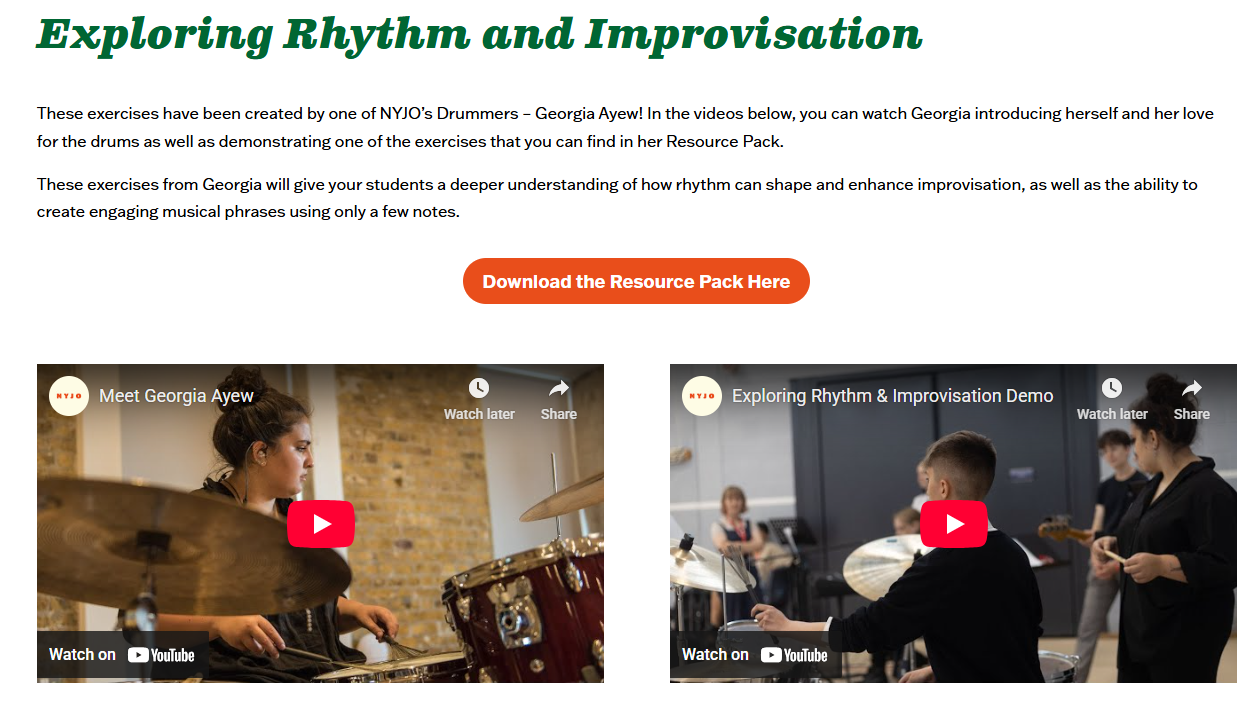Click the paragraph mentioning Georgia's Resource Pack
1257x707 pixels.
point(625,127)
